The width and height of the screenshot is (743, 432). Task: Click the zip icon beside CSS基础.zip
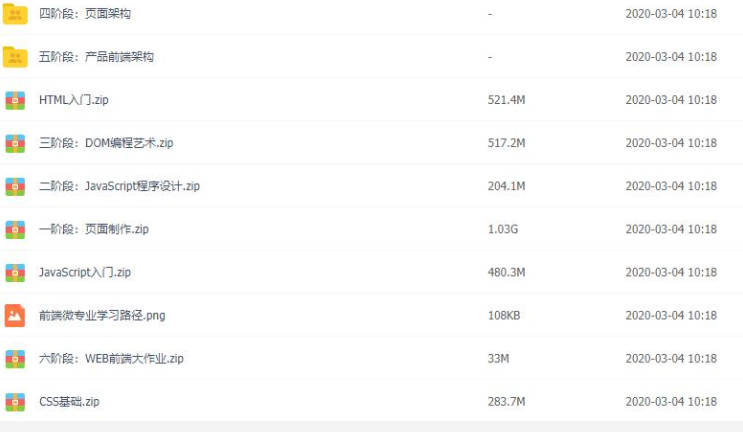point(15,402)
